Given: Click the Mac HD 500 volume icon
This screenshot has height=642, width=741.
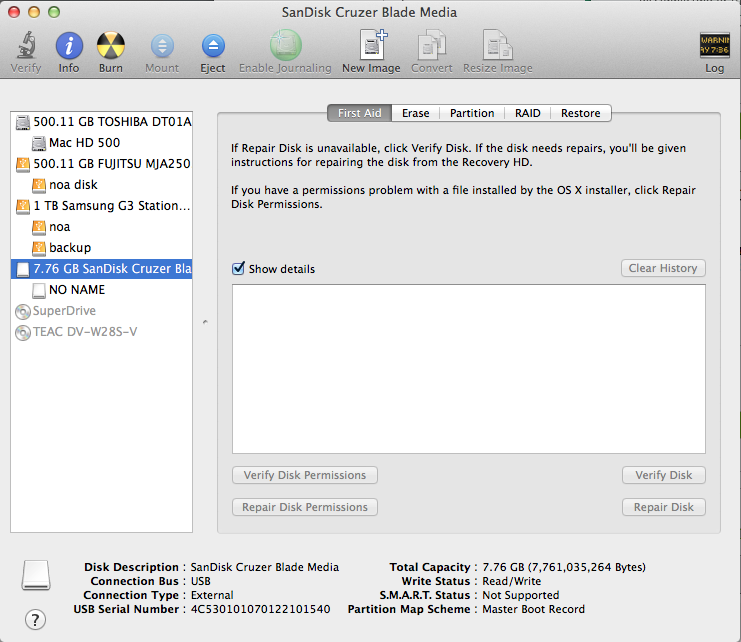Looking at the screenshot, I should pyautogui.click(x=39, y=143).
